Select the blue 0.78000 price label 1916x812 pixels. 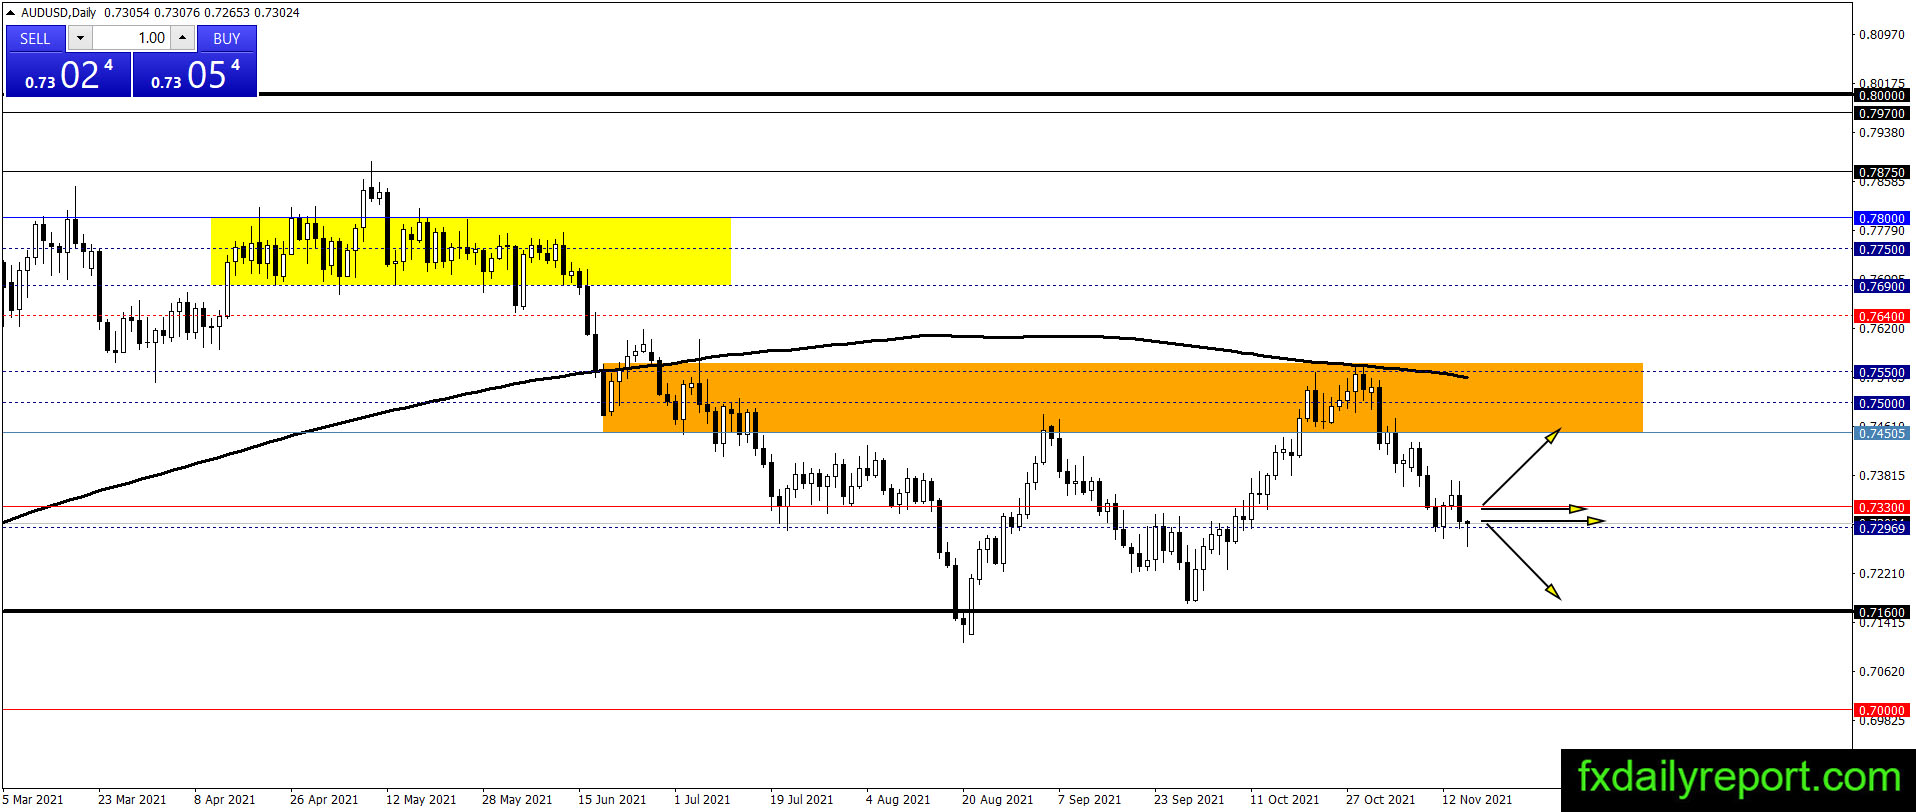point(1881,219)
